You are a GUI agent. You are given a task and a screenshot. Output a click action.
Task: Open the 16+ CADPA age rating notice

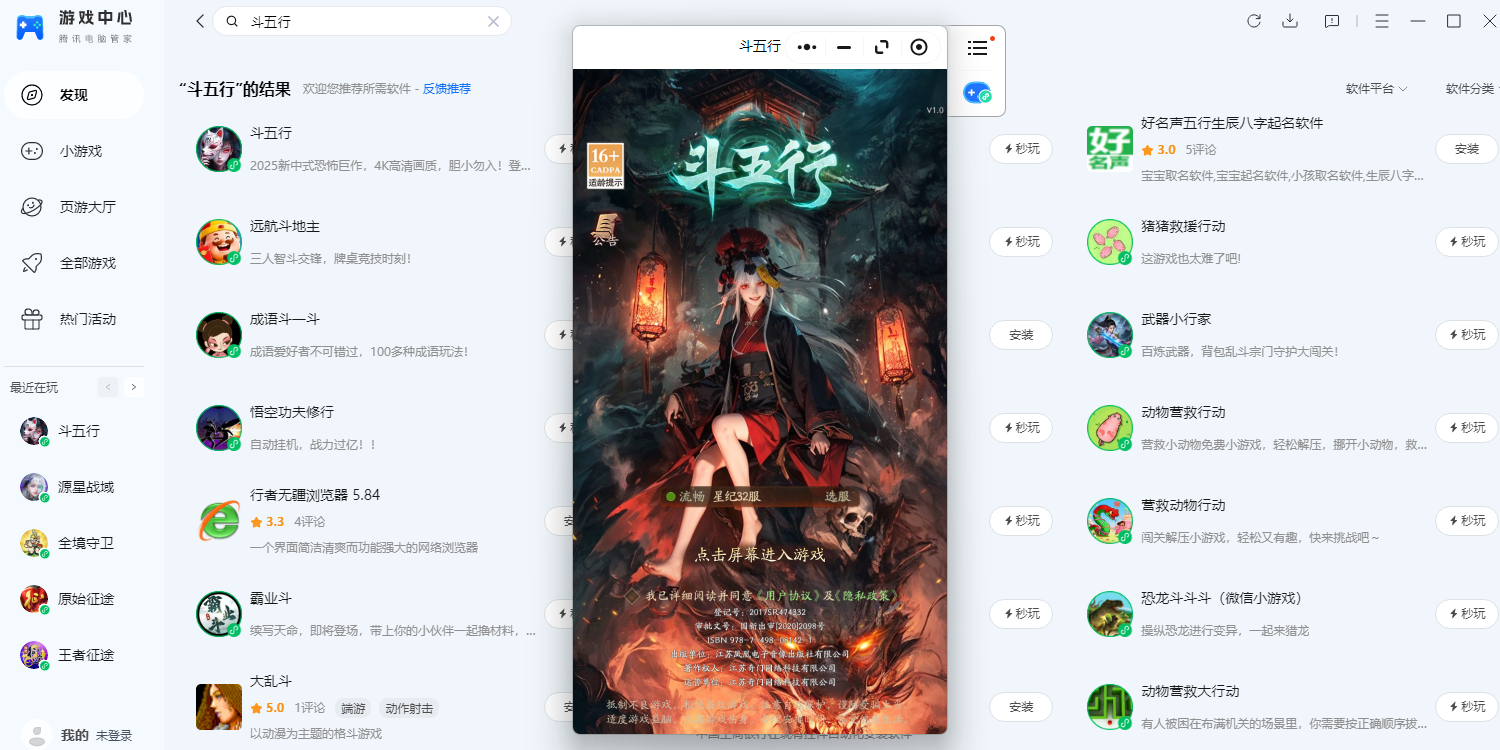606,166
